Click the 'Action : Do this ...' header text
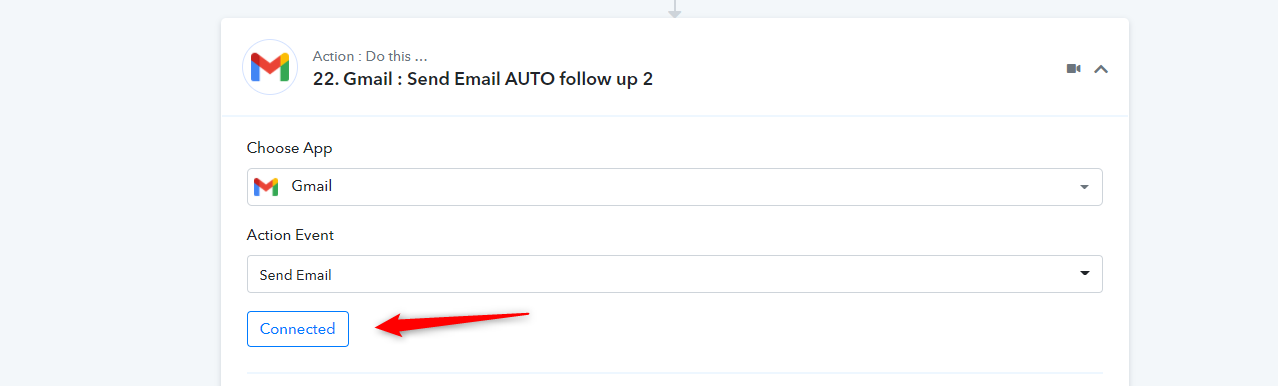Image resolution: width=1278 pixels, height=386 pixels. pyautogui.click(x=370, y=56)
